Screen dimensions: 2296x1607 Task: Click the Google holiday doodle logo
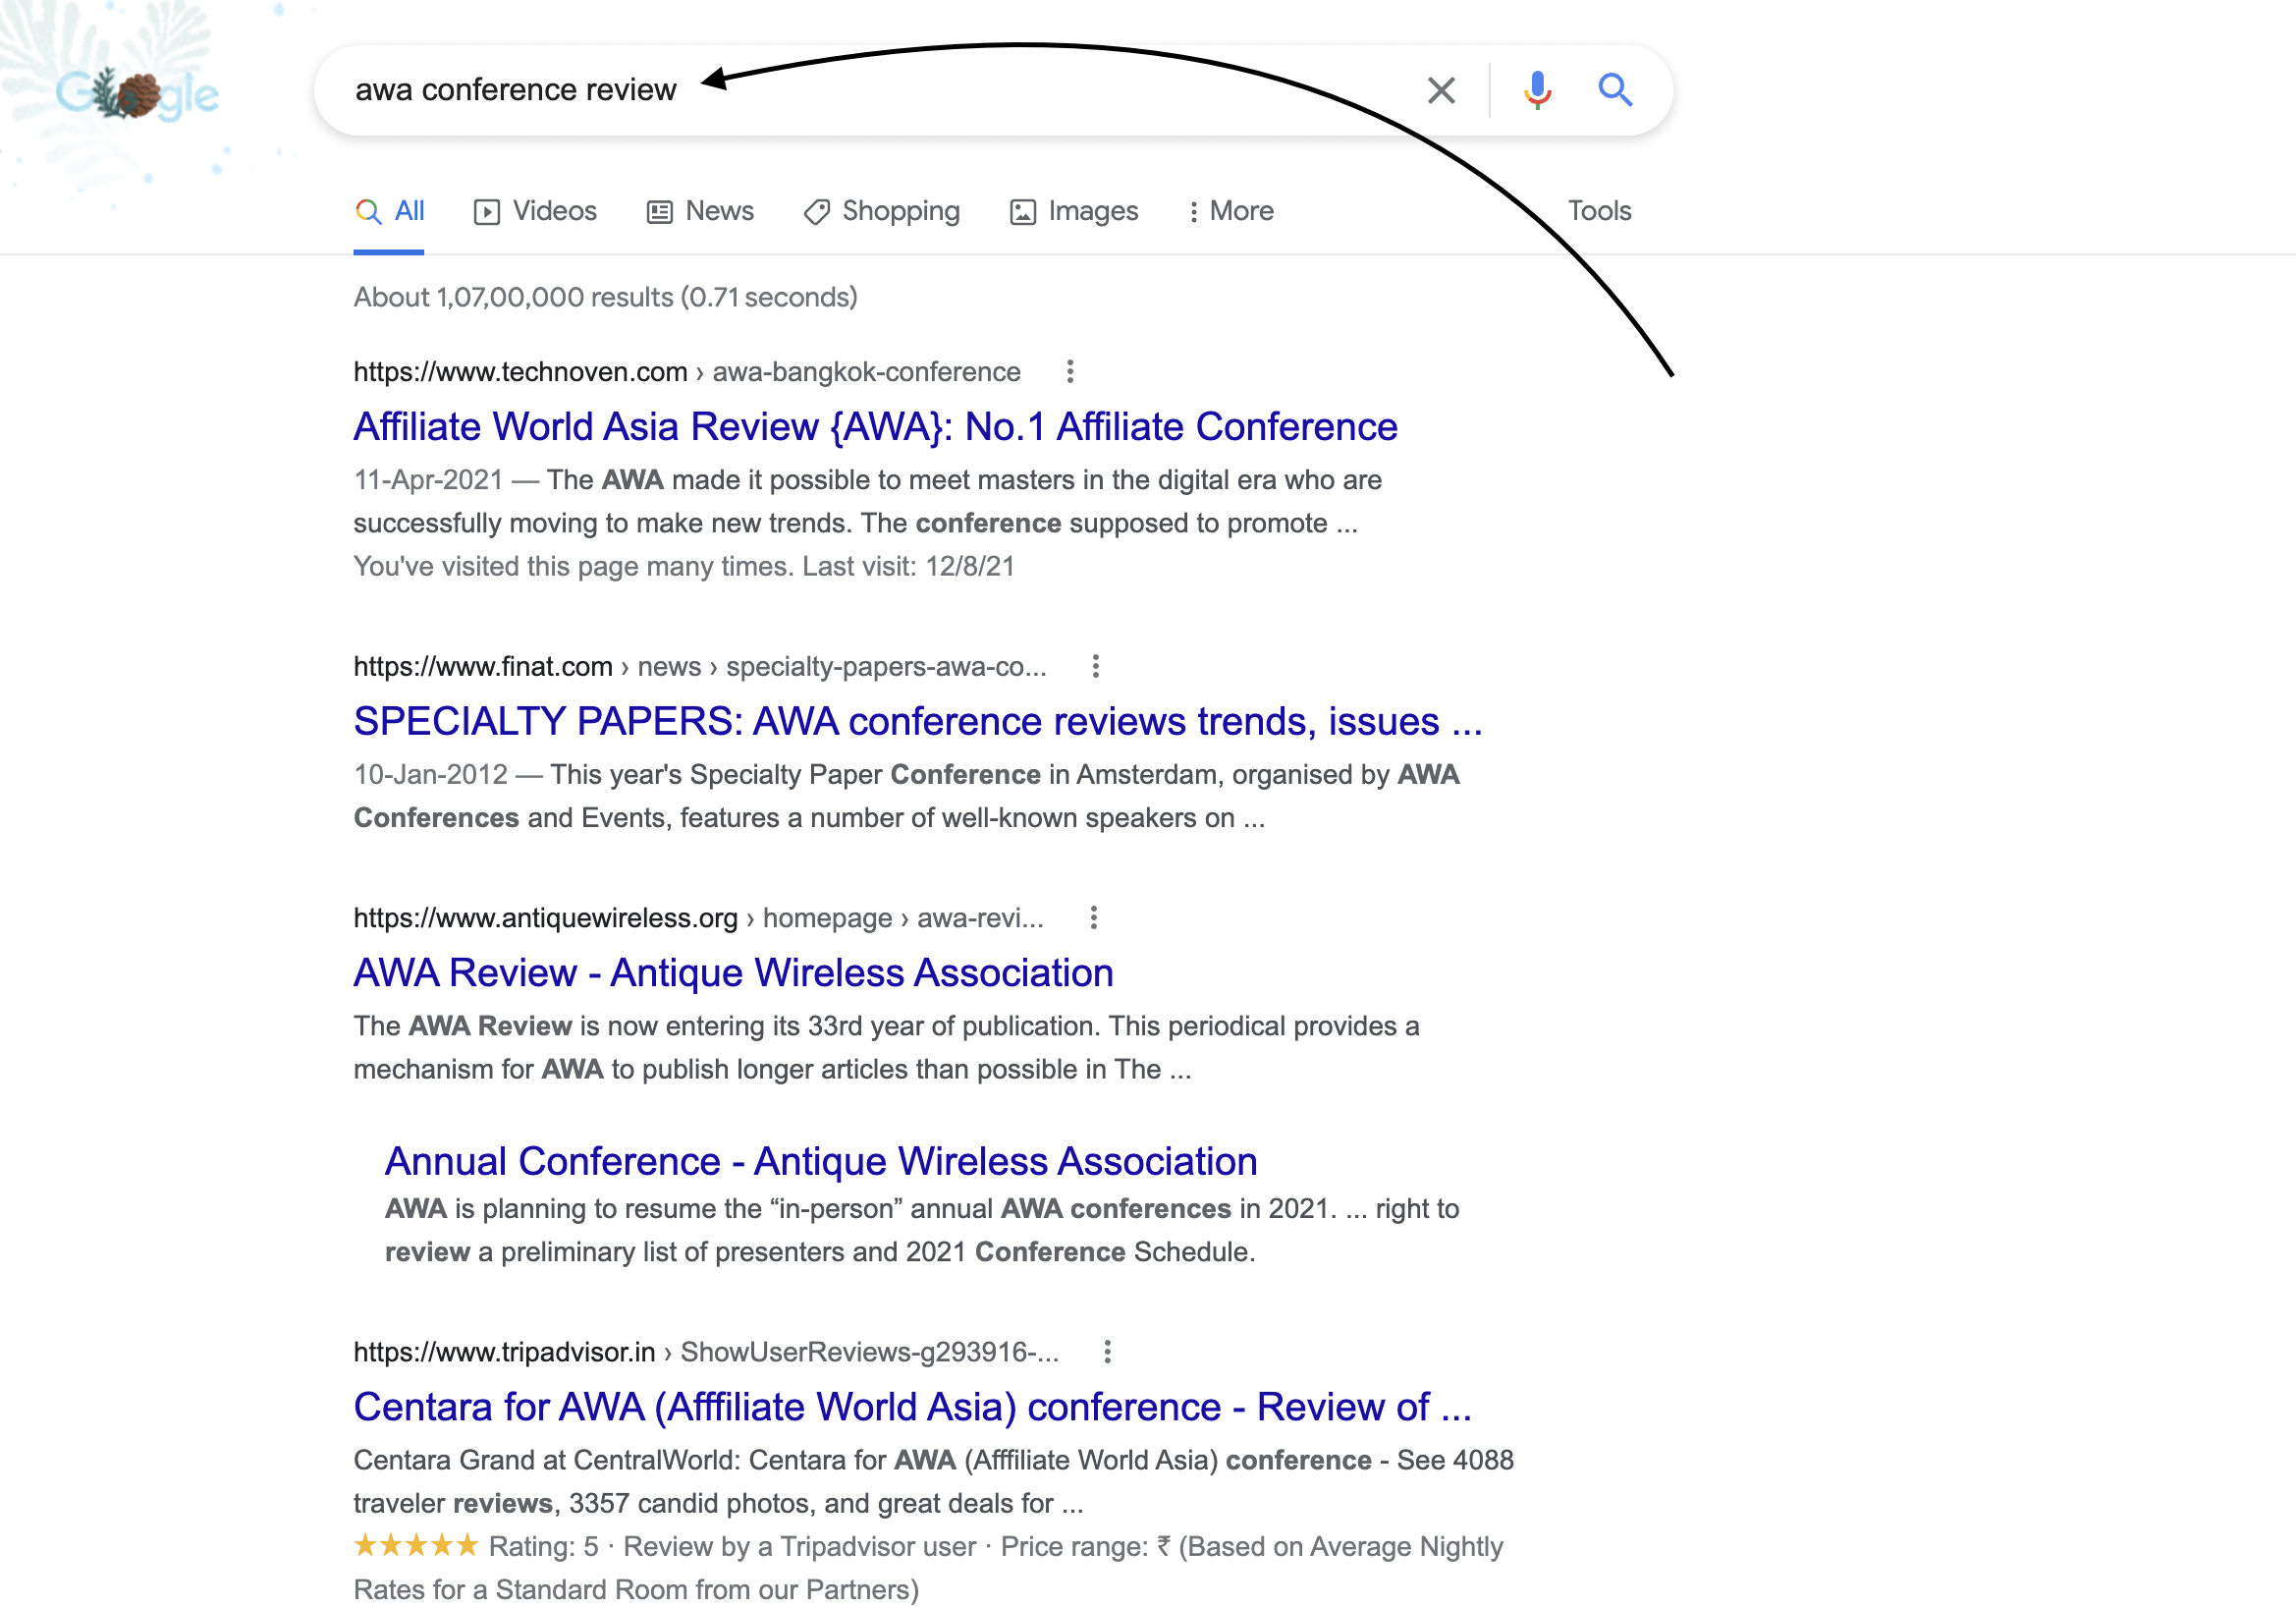point(137,94)
